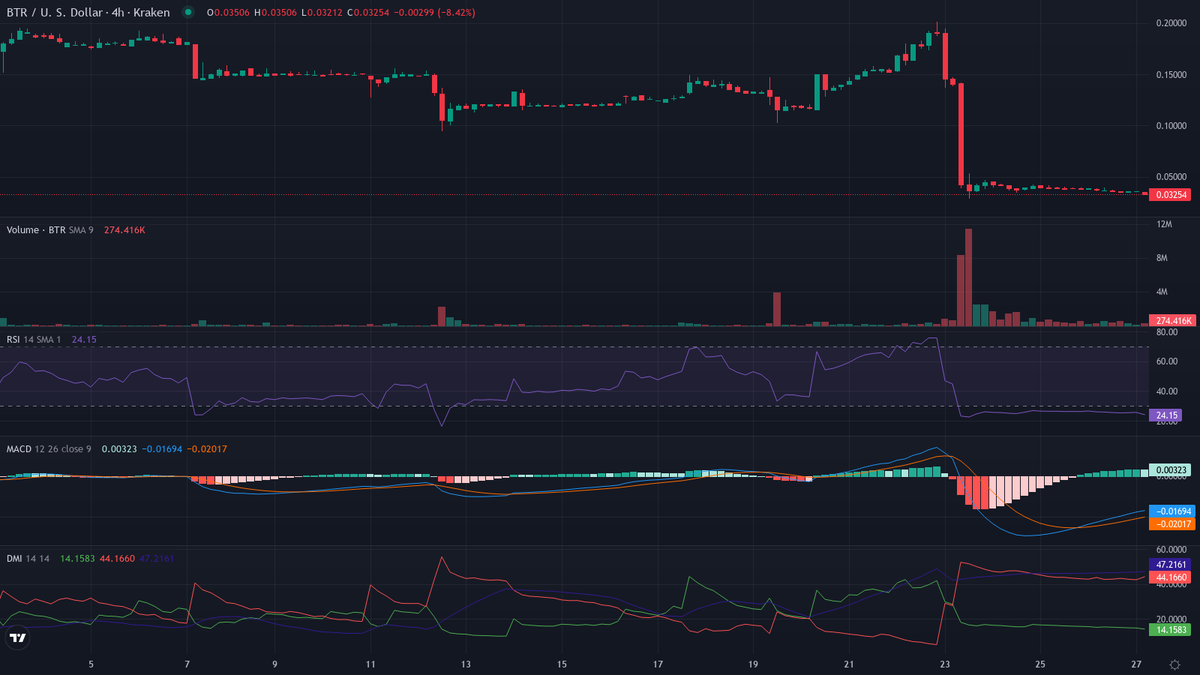Click the Volume · BTR indicator legend

click(36, 229)
